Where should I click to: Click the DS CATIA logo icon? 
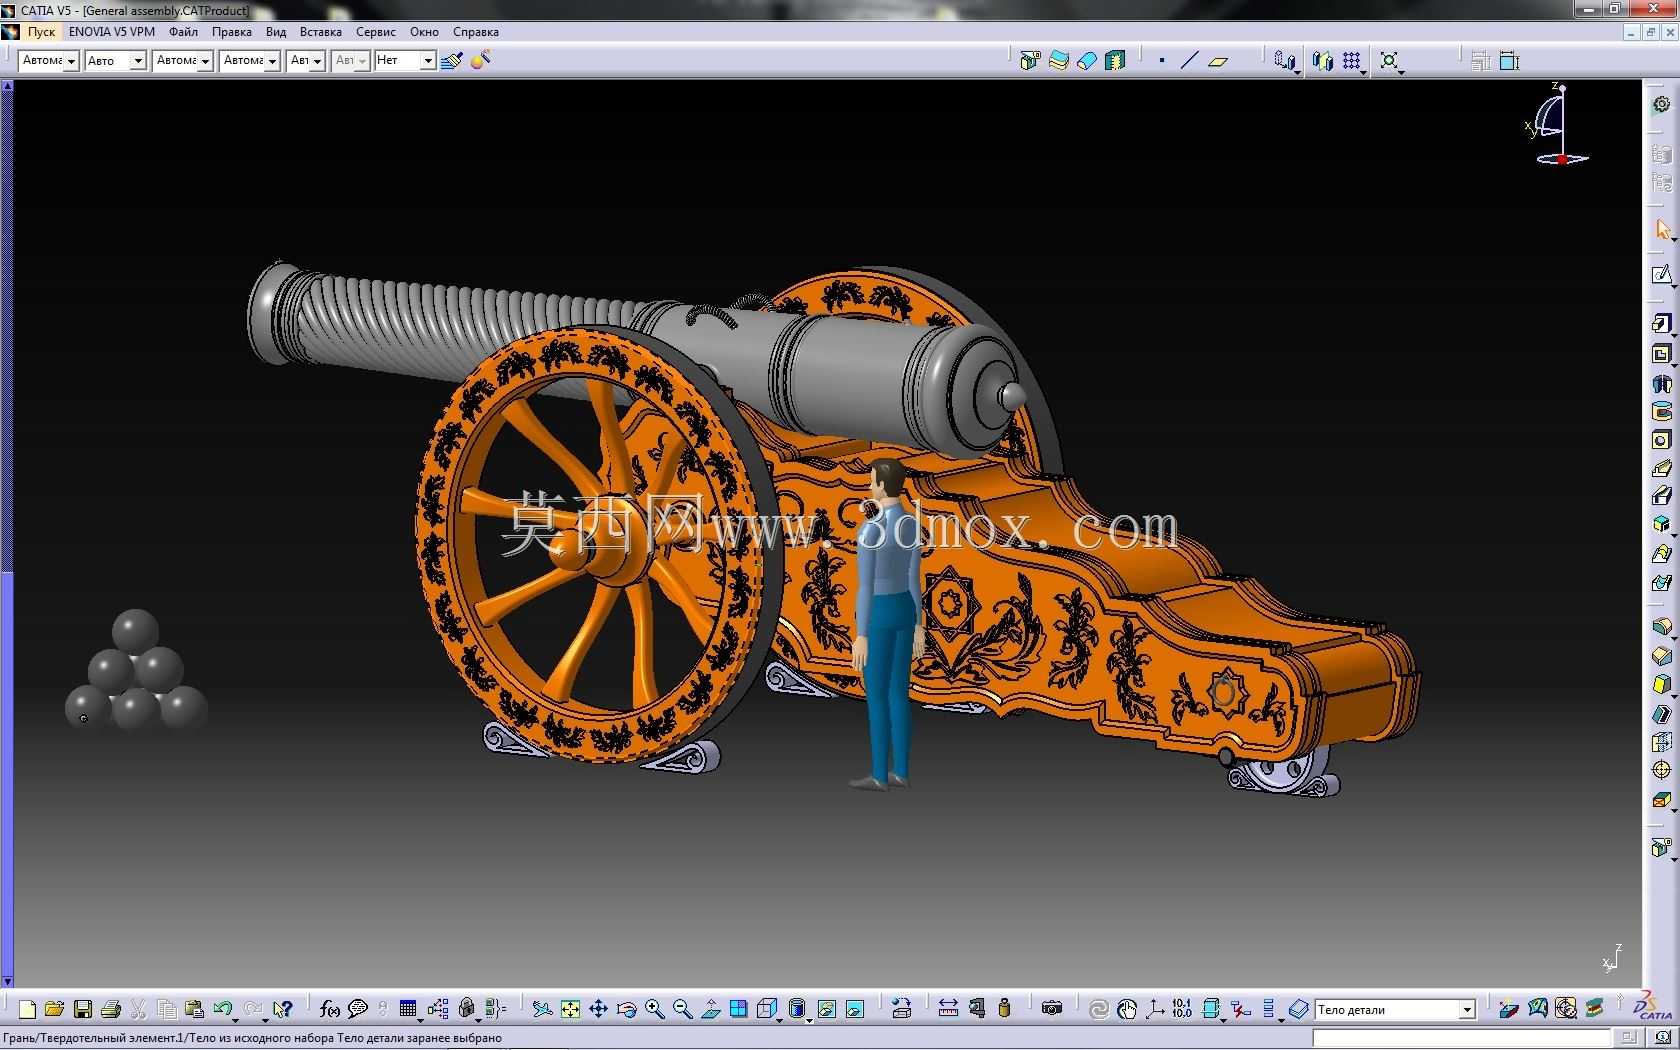(x=1655, y=1006)
